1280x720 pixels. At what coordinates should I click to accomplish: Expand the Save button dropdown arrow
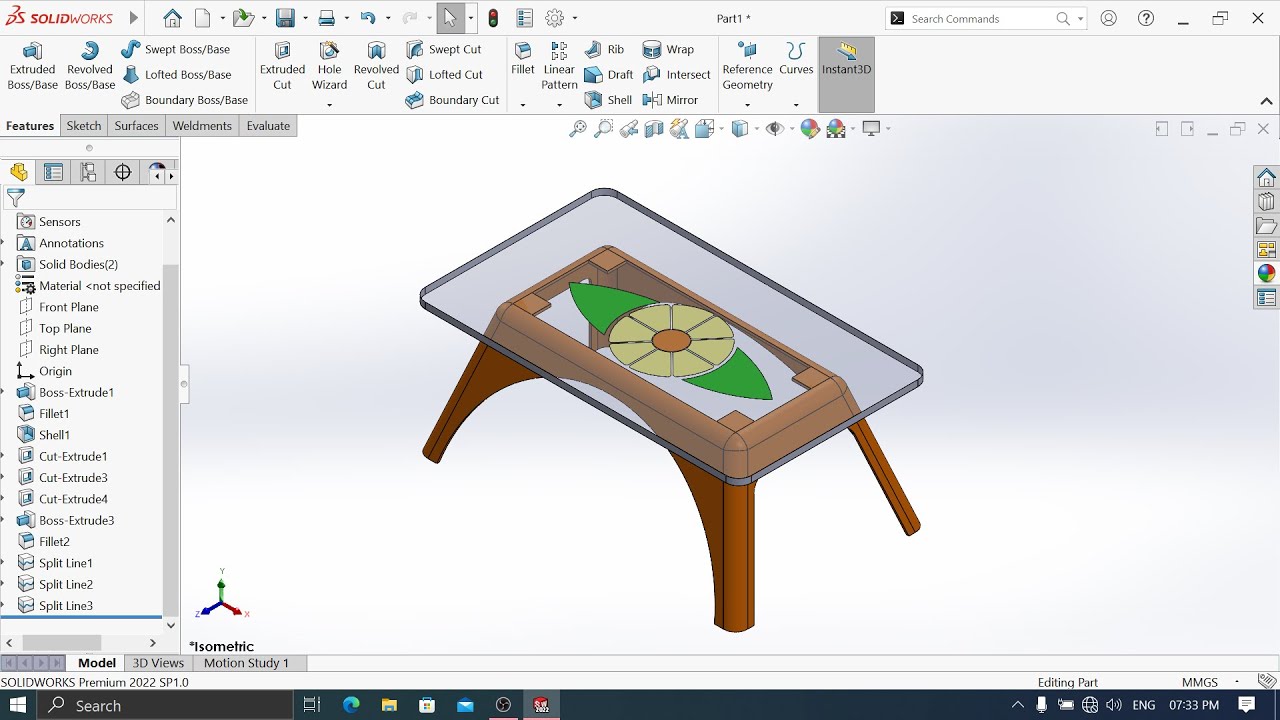click(x=304, y=18)
